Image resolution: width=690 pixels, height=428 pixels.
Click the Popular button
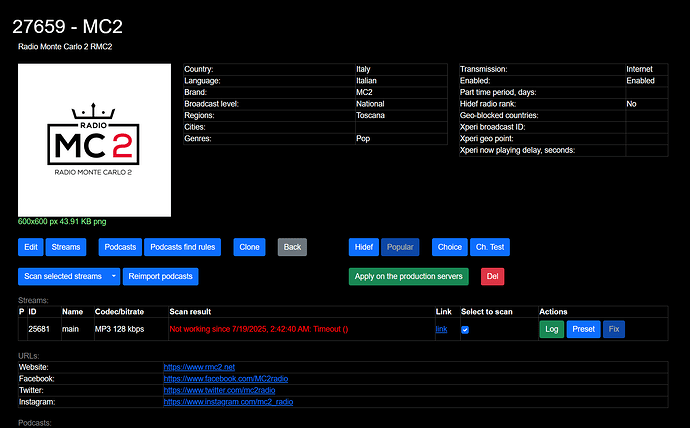[x=400, y=247]
